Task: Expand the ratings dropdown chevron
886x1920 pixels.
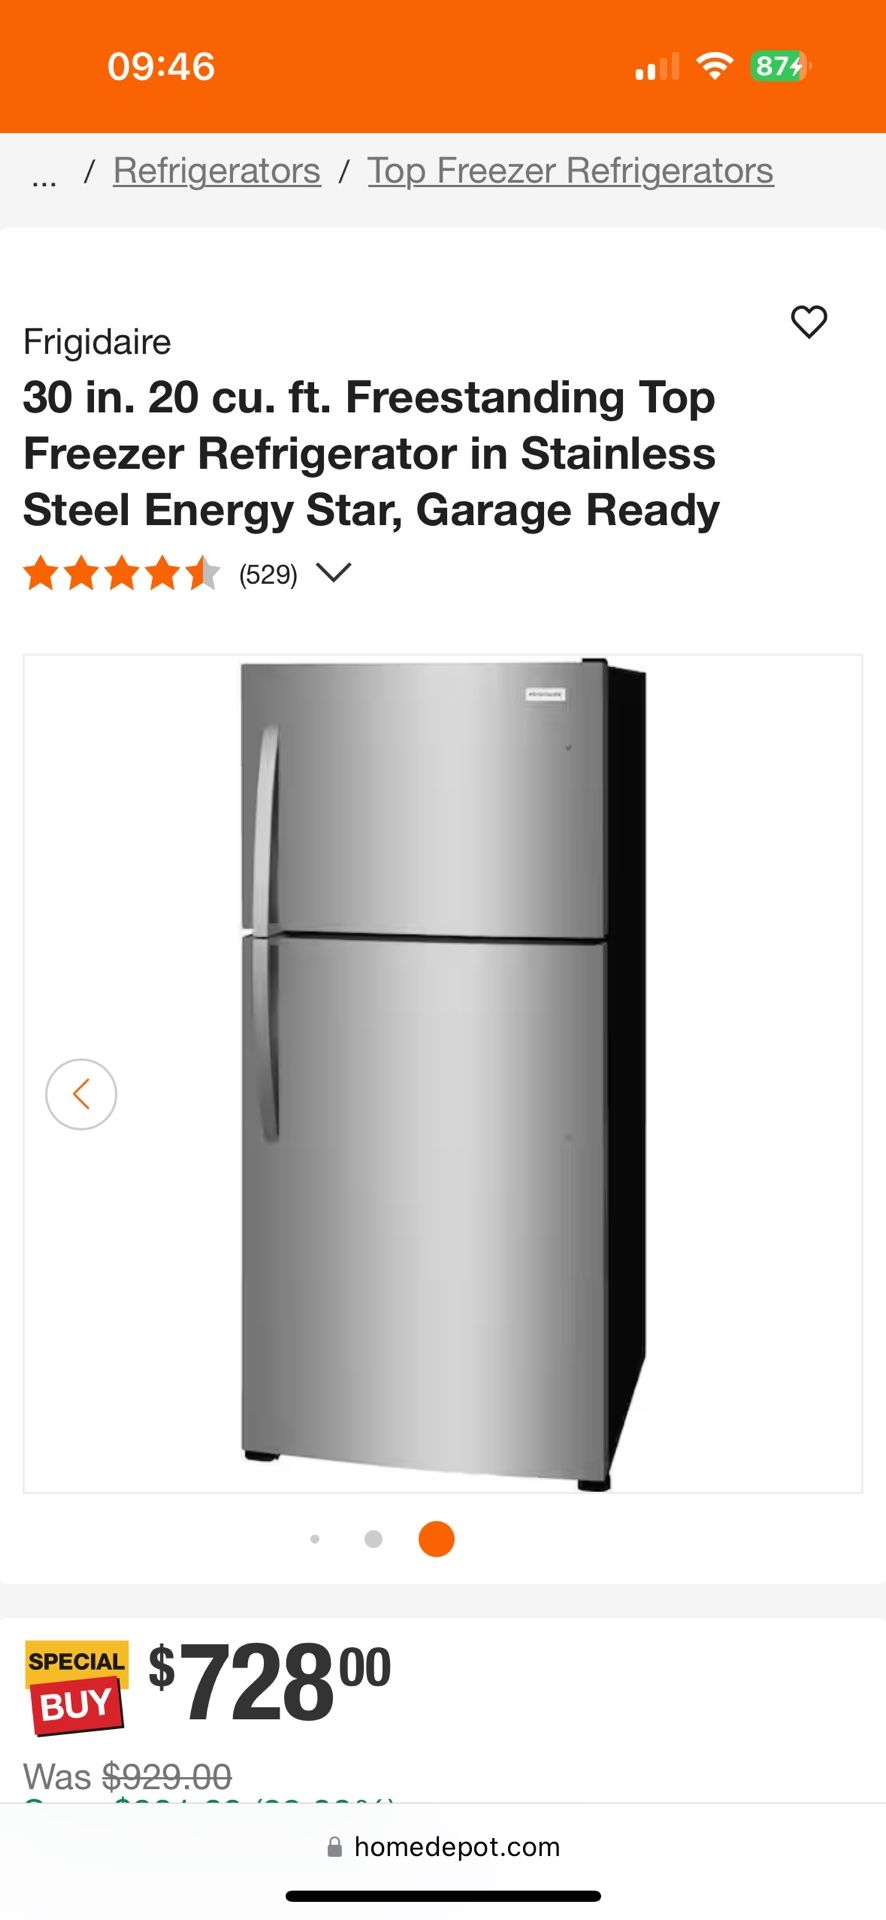Action: click(x=333, y=573)
